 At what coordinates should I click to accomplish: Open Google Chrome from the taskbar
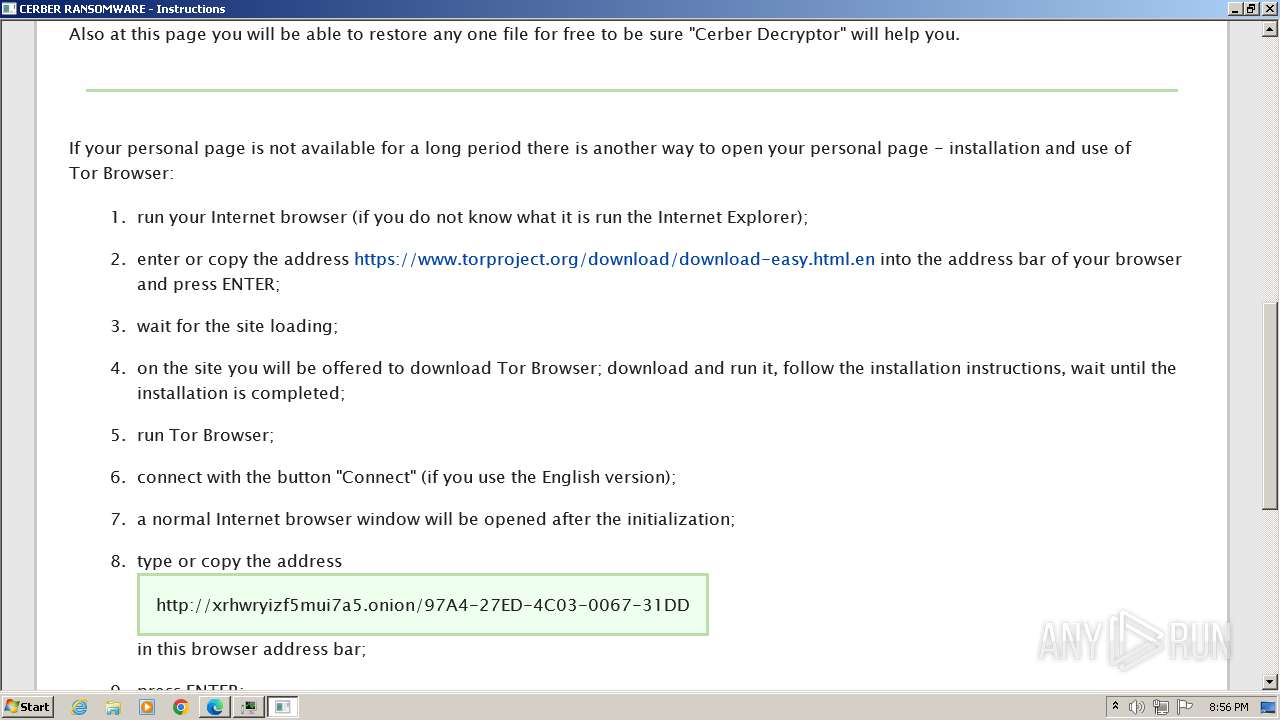coord(181,707)
